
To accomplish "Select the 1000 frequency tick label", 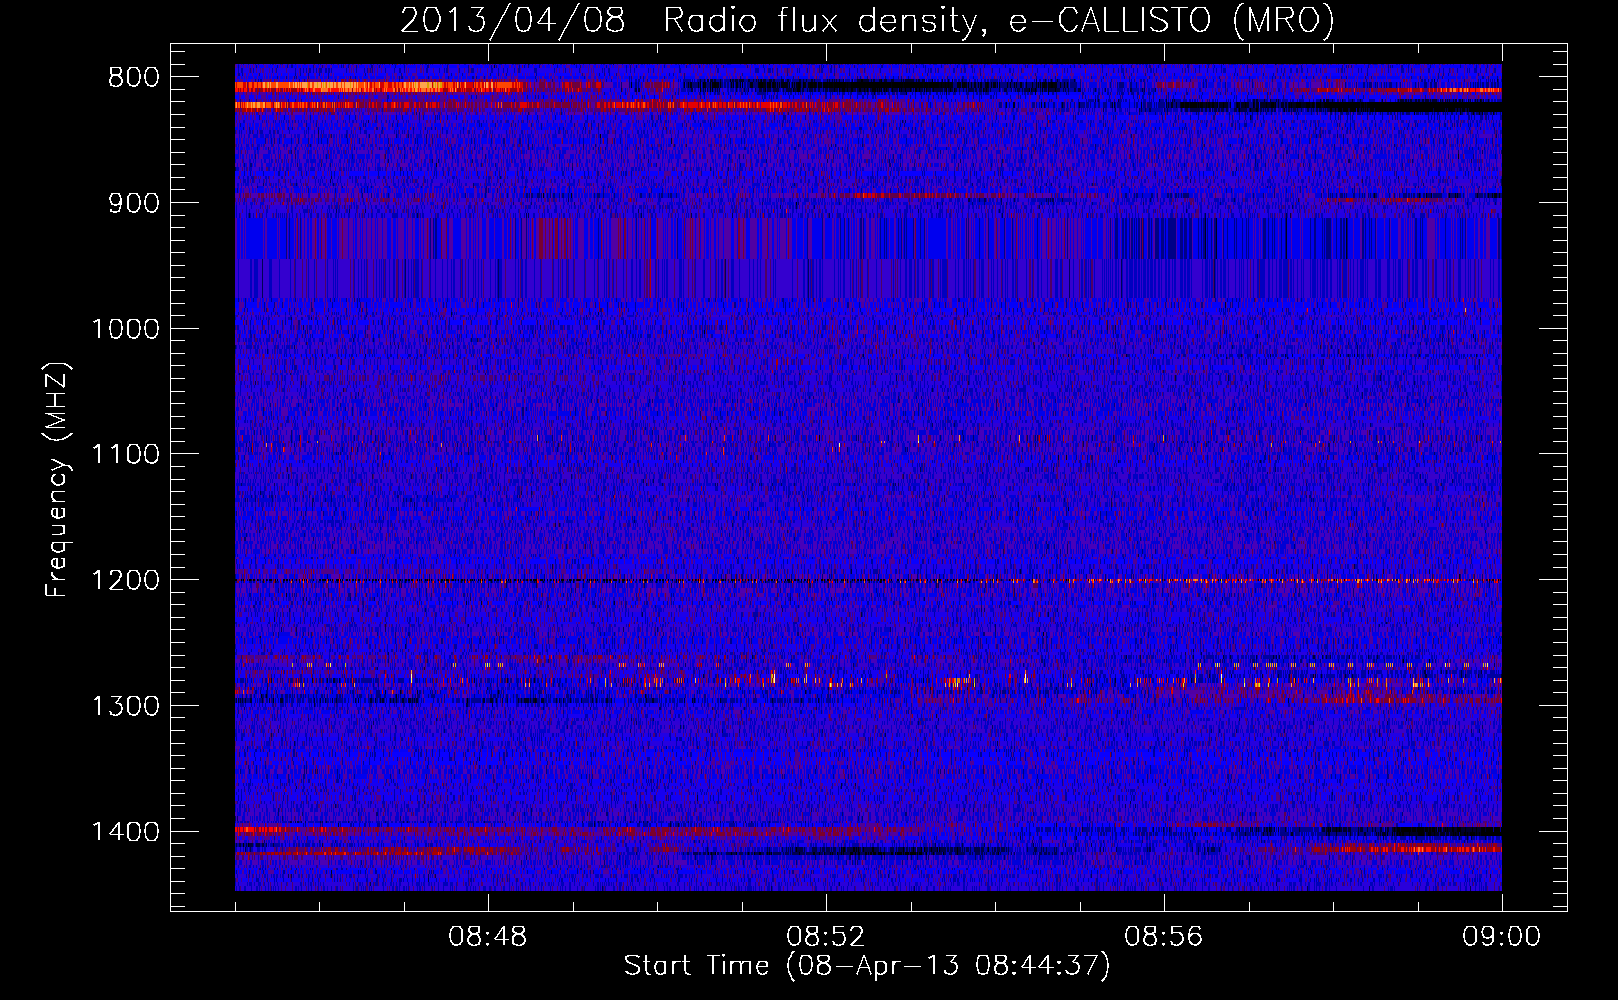I will click(125, 329).
